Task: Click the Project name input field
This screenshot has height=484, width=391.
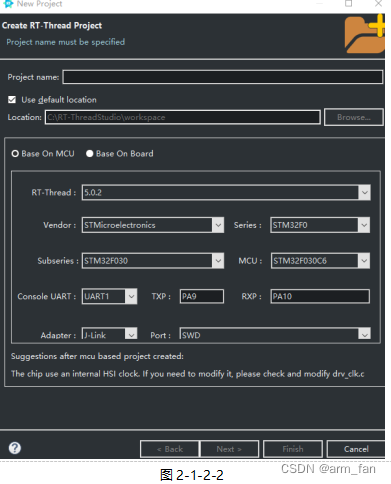Action: 223,77
